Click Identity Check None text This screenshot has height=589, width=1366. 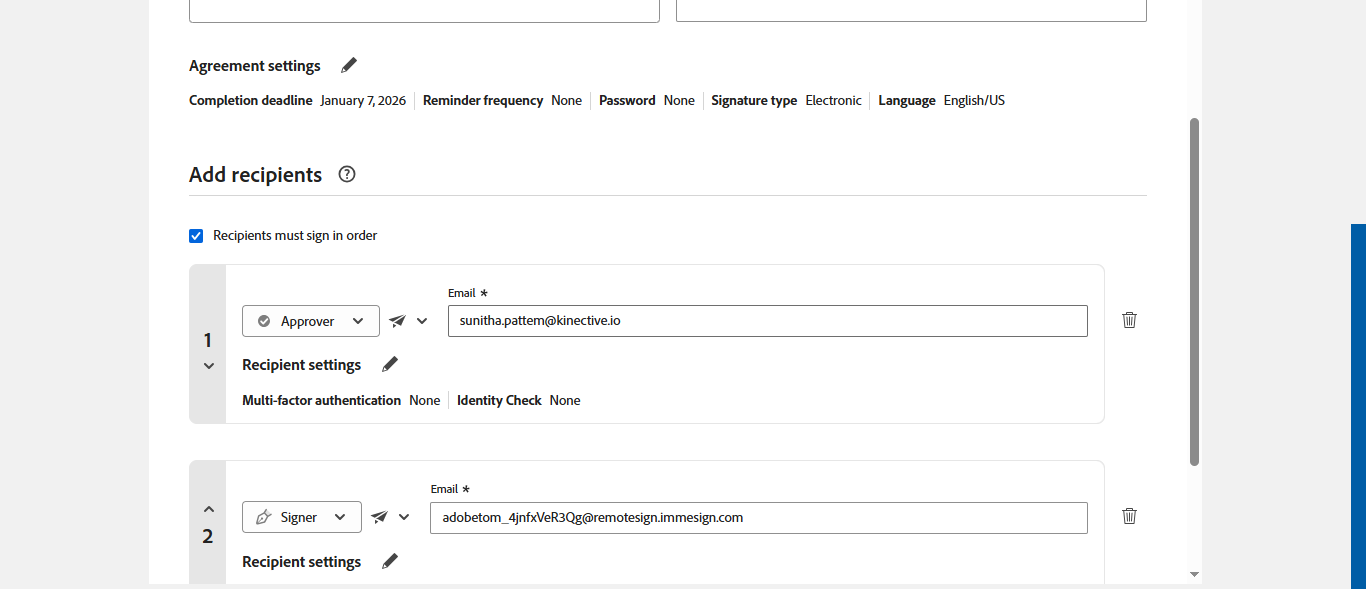pos(518,400)
